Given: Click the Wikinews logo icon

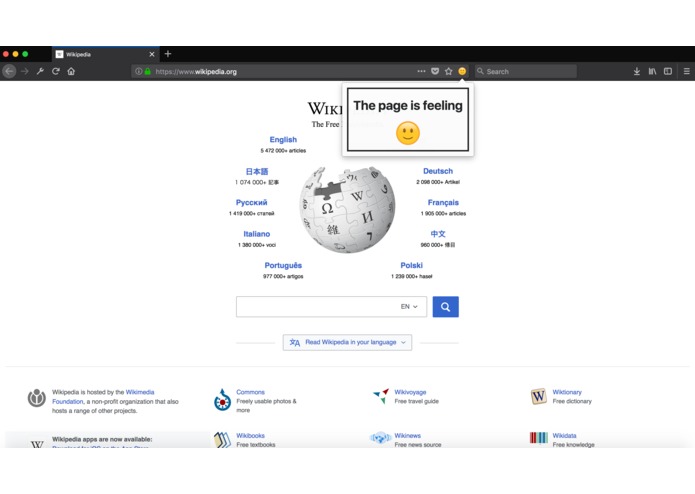Looking at the screenshot, I should click(380, 438).
